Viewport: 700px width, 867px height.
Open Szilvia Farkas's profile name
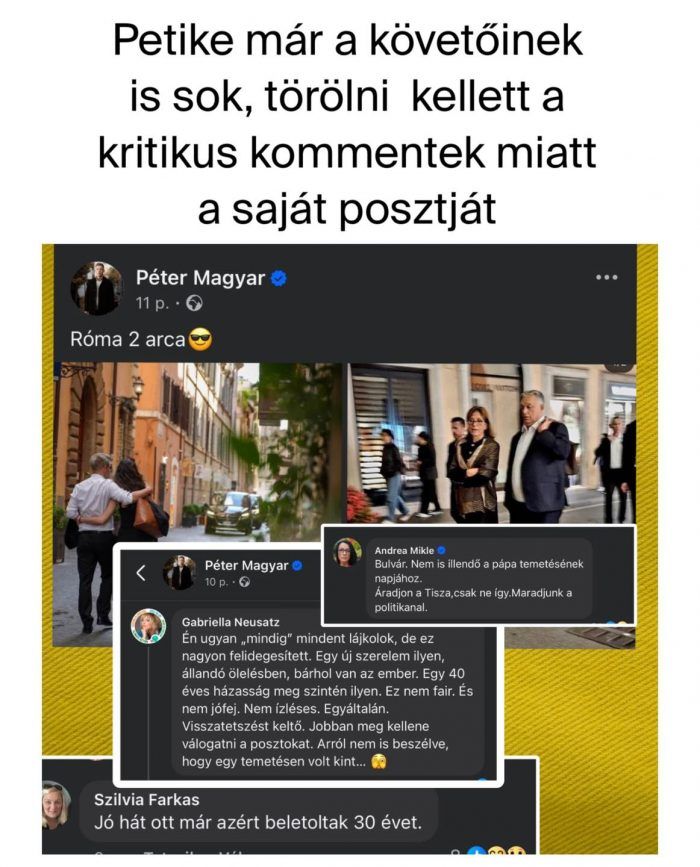tap(147, 800)
